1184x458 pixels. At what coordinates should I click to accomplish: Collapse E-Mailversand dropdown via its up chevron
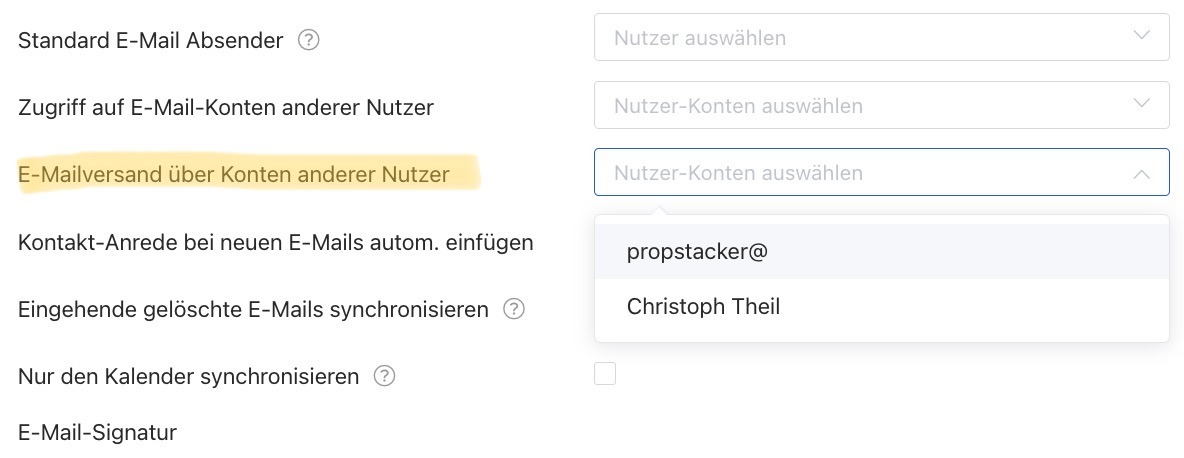point(1141,174)
